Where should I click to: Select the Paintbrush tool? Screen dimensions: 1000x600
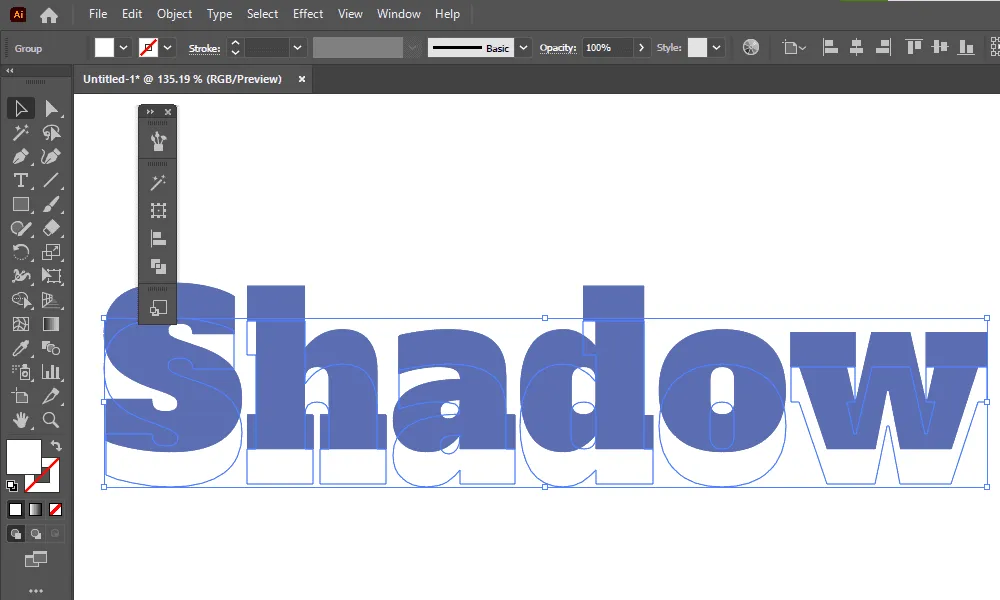(x=51, y=205)
